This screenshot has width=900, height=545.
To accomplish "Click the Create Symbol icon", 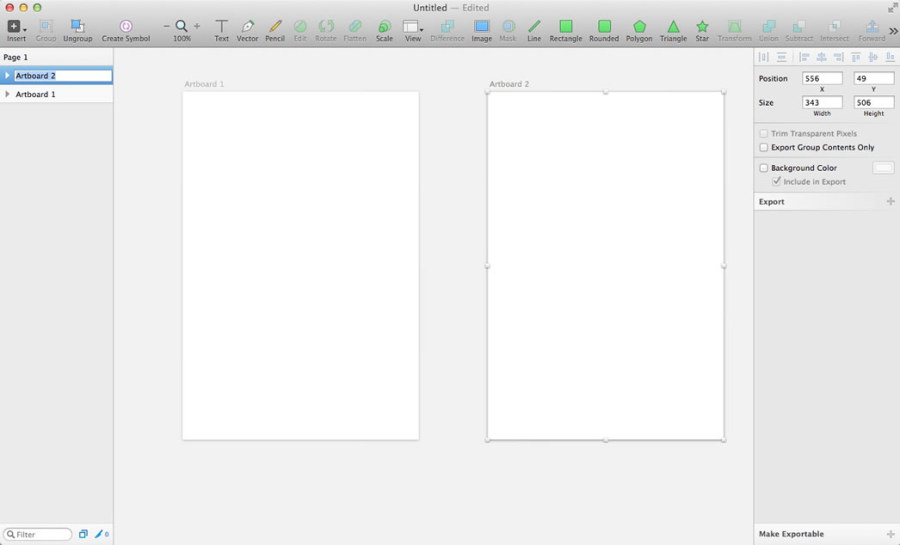I will tap(126, 30).
